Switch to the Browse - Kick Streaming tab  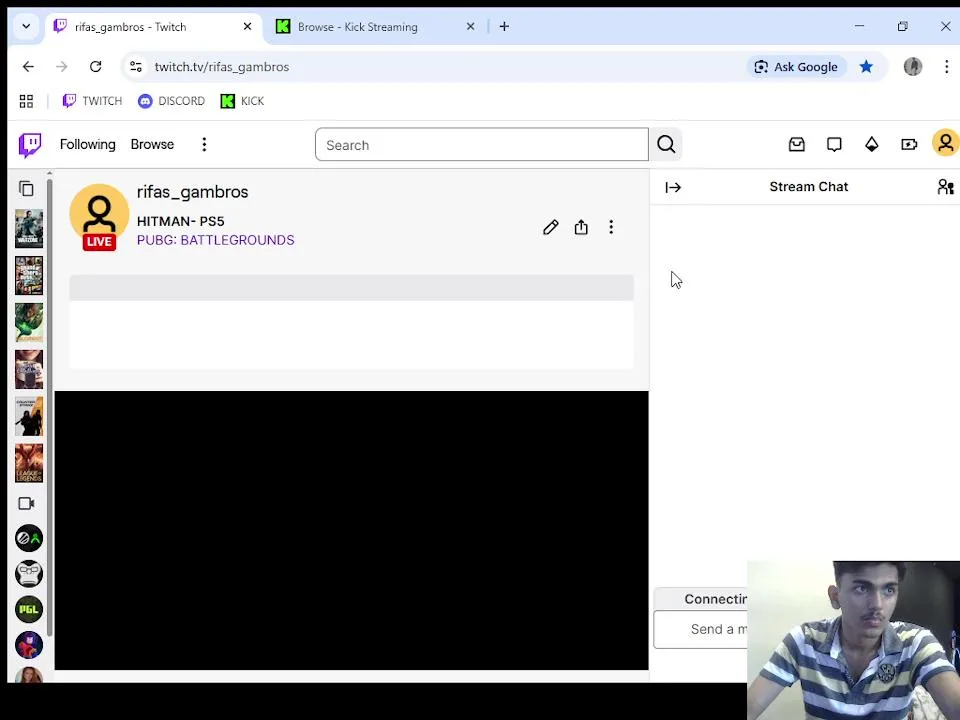click(x=358, y=27)
